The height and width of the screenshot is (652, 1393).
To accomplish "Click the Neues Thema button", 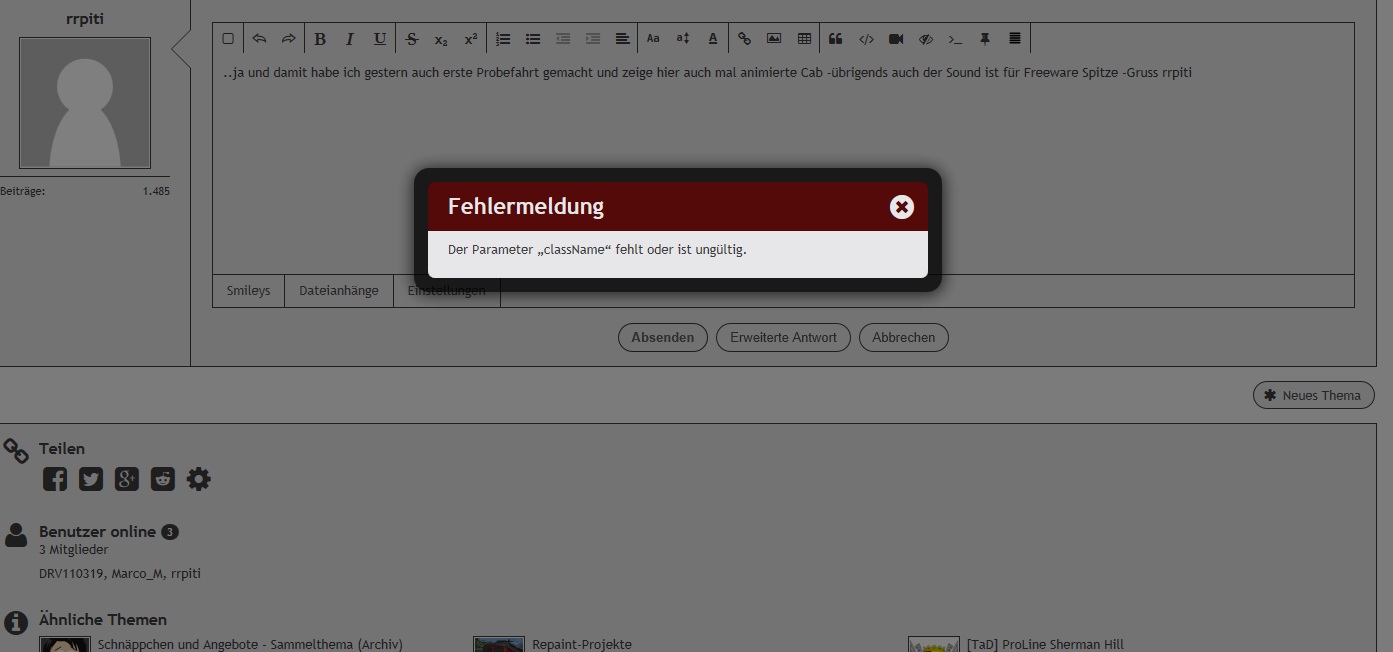I will click(x=1314, y=395).
